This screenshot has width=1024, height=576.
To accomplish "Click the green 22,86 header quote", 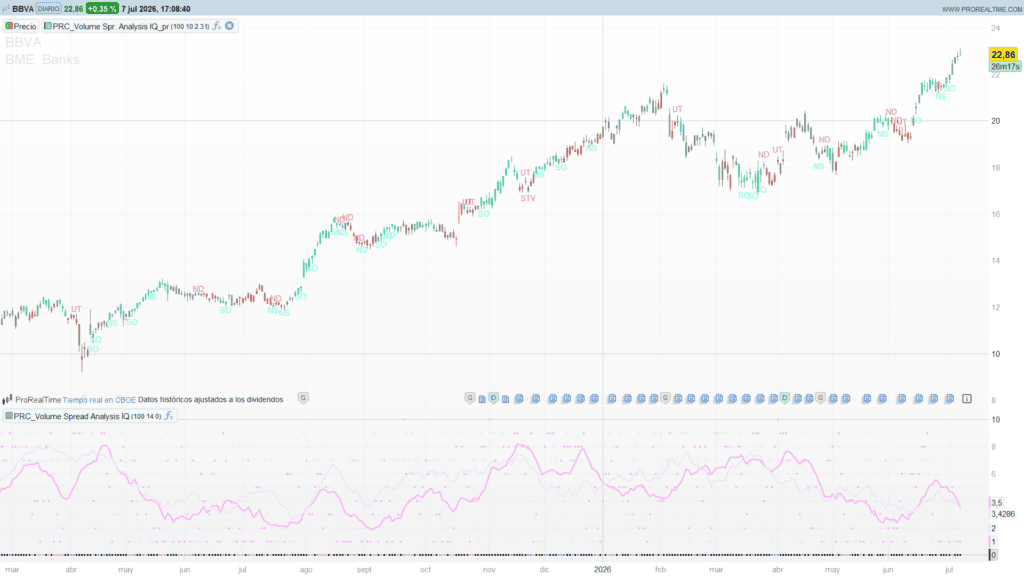I will [x=73, y=8].
